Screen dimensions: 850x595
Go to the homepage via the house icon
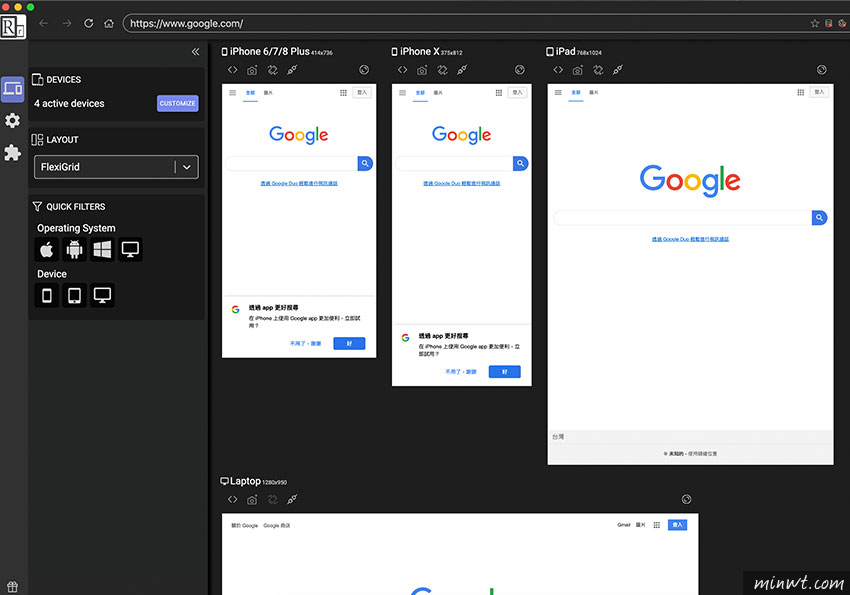coord(109,23)
